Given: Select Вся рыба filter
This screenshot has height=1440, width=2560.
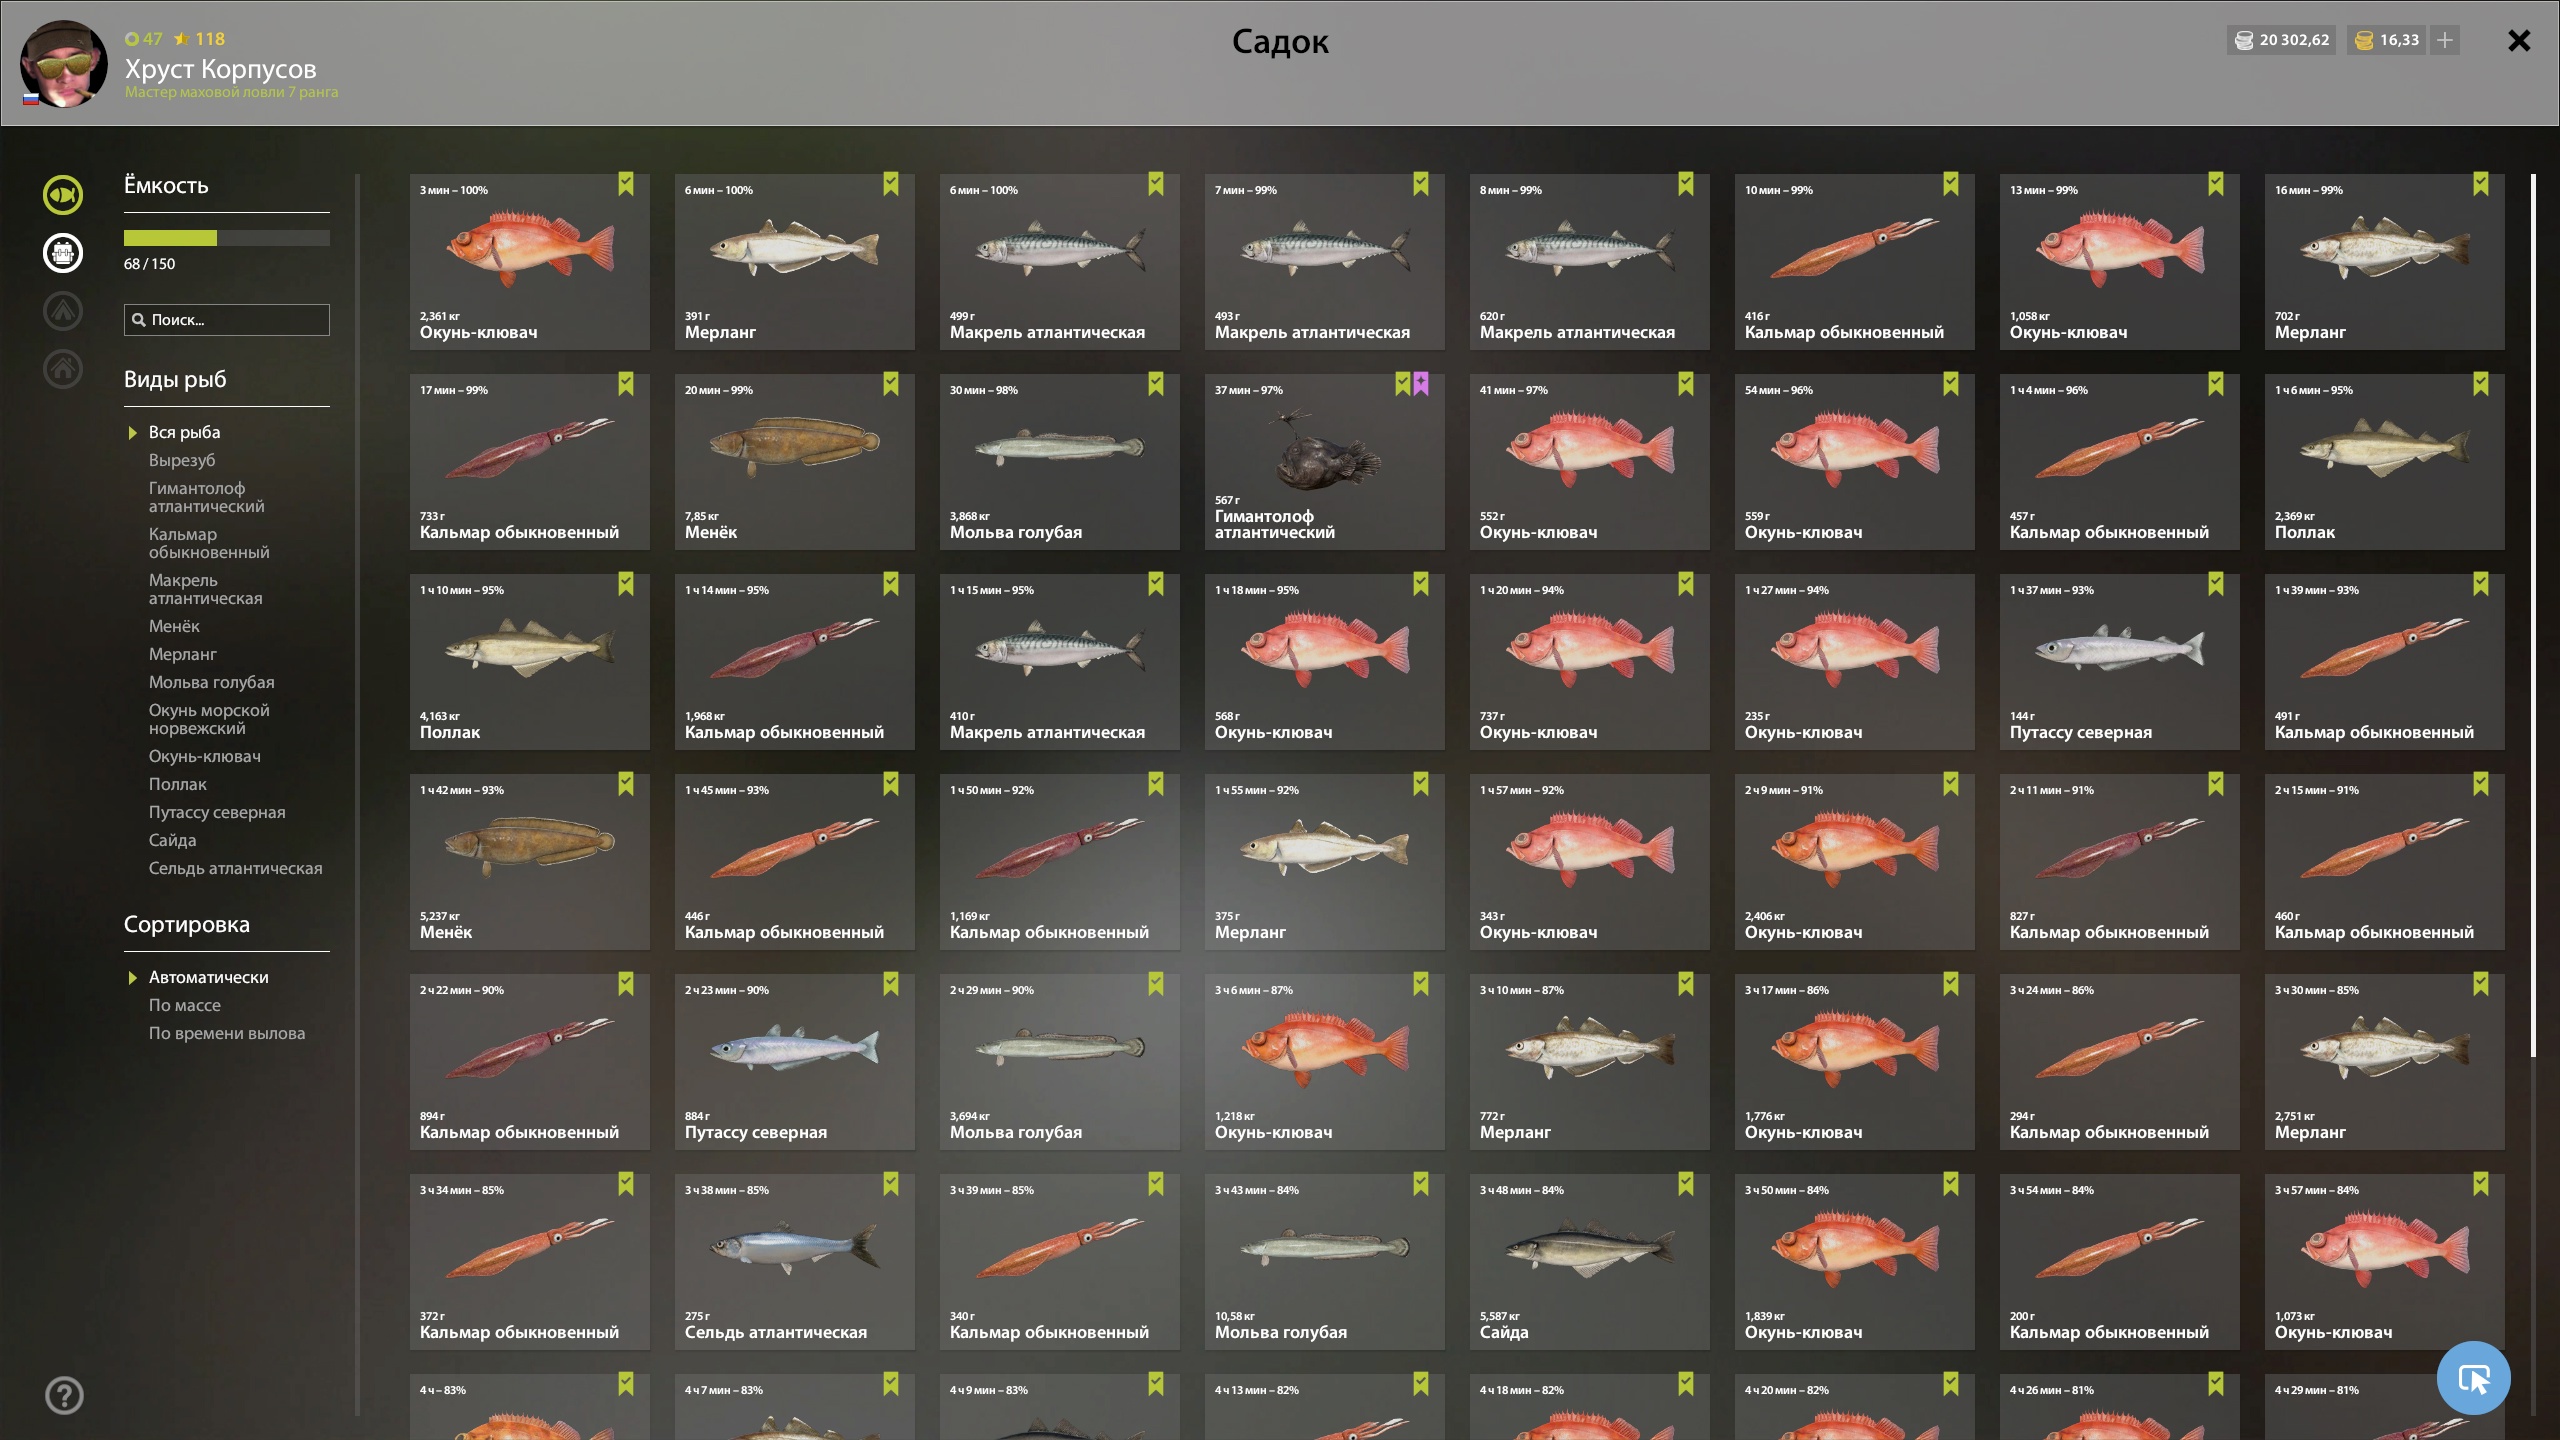Looking at the screenshot, I should click(185, 432).
